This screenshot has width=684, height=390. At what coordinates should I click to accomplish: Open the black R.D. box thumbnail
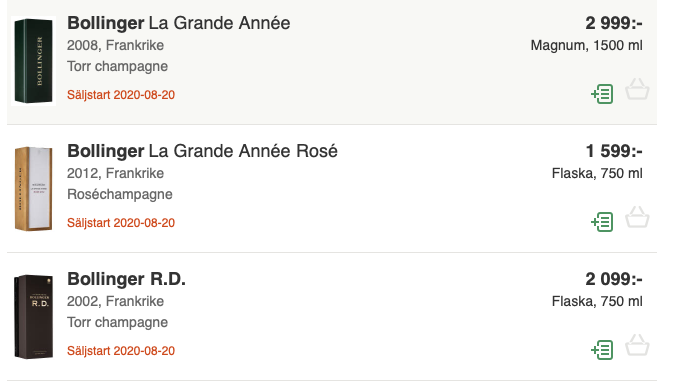[34, 317]
